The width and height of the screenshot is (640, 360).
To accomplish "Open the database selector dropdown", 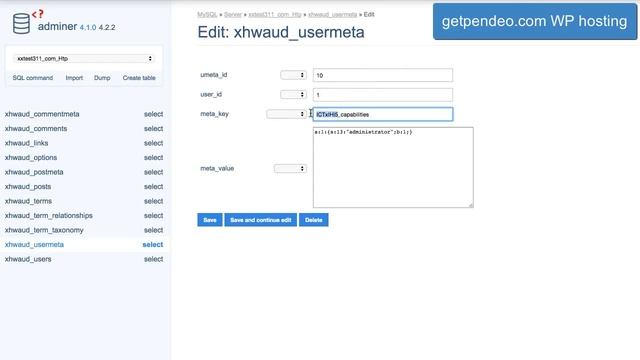I will (x=84, y=59).
